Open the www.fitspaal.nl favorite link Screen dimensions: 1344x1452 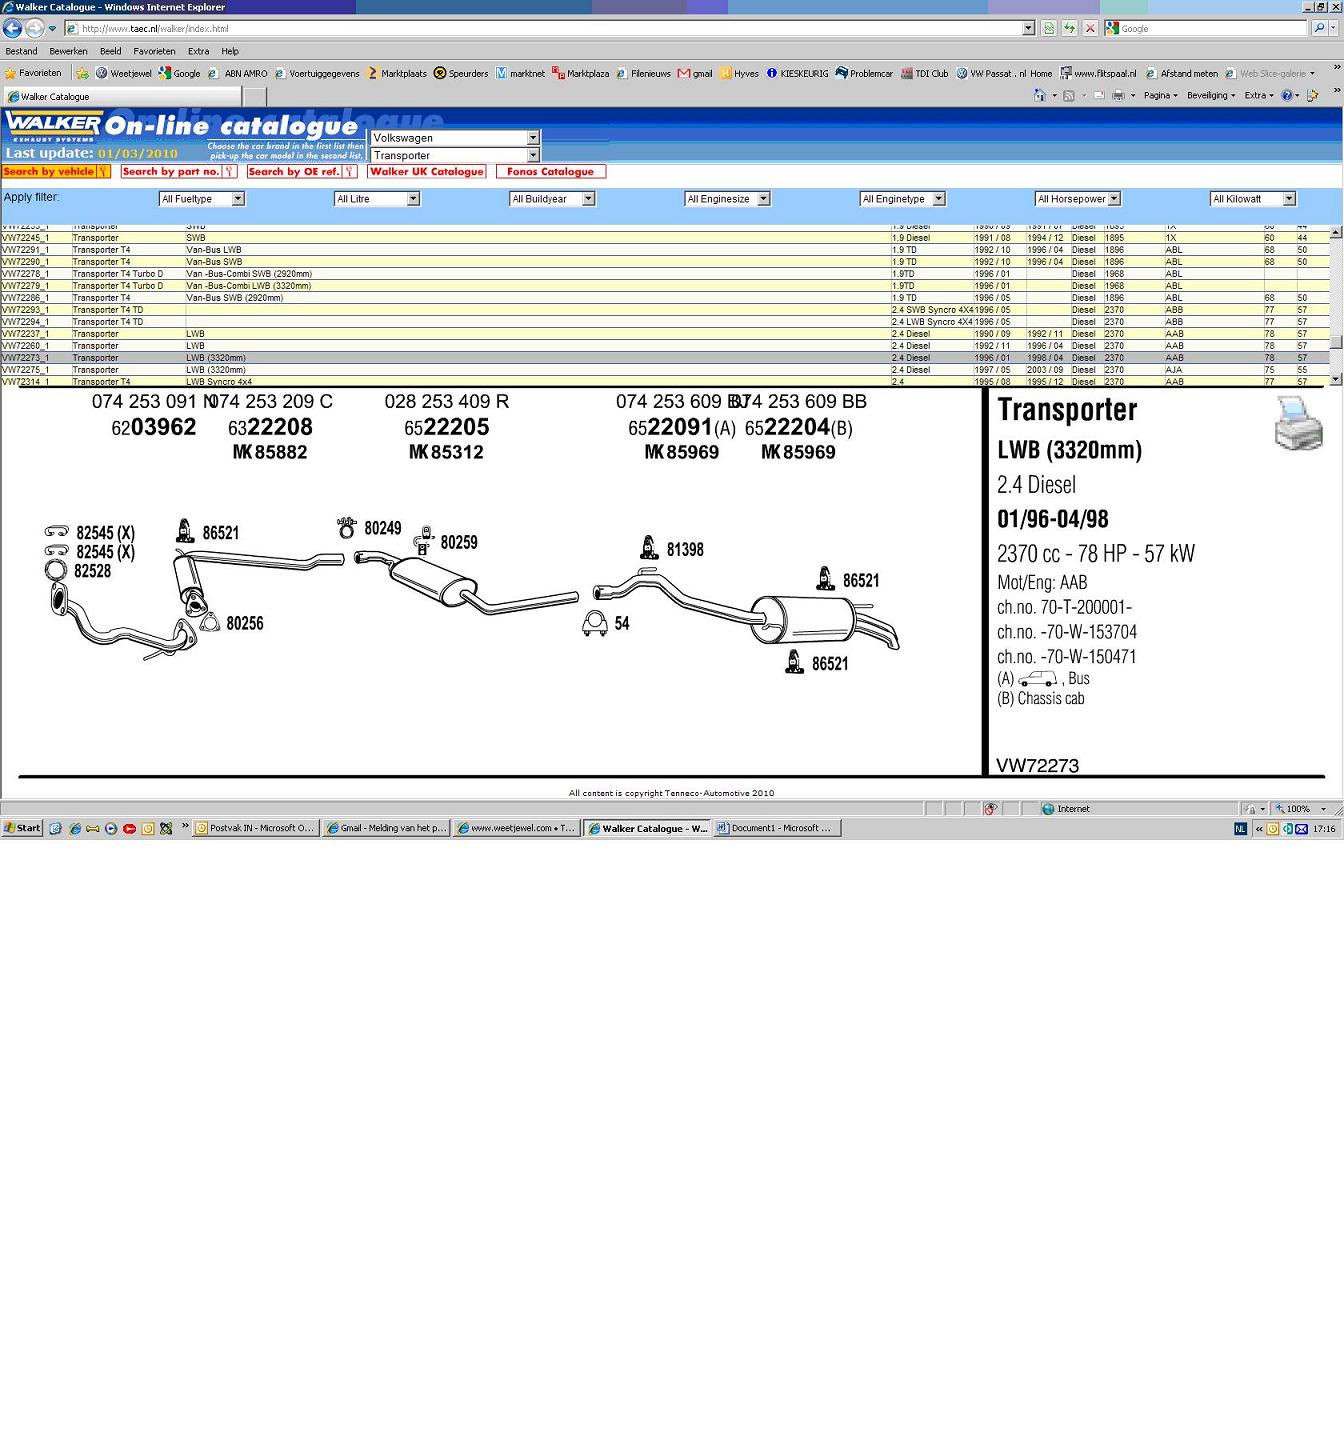[x=1098, y=73]
